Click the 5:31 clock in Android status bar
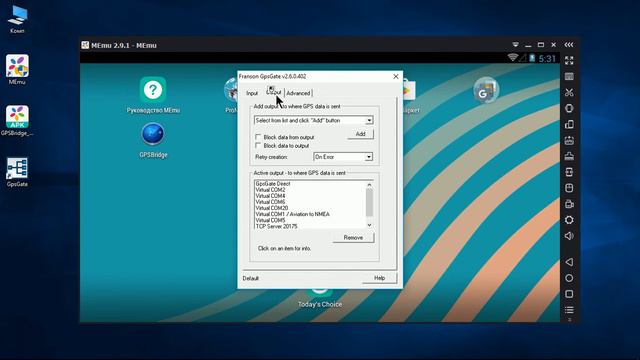Viewport: 640px width, 360px height. tap(547, 59)
